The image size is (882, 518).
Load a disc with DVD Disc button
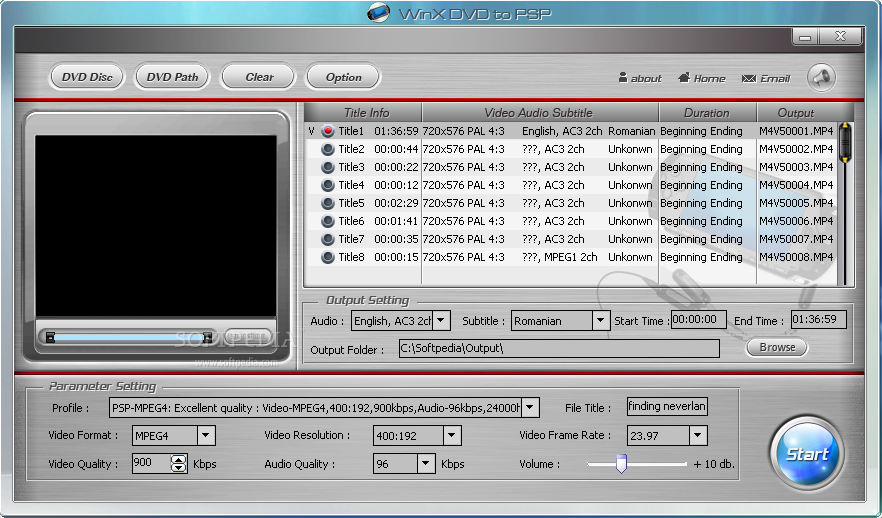87,77
